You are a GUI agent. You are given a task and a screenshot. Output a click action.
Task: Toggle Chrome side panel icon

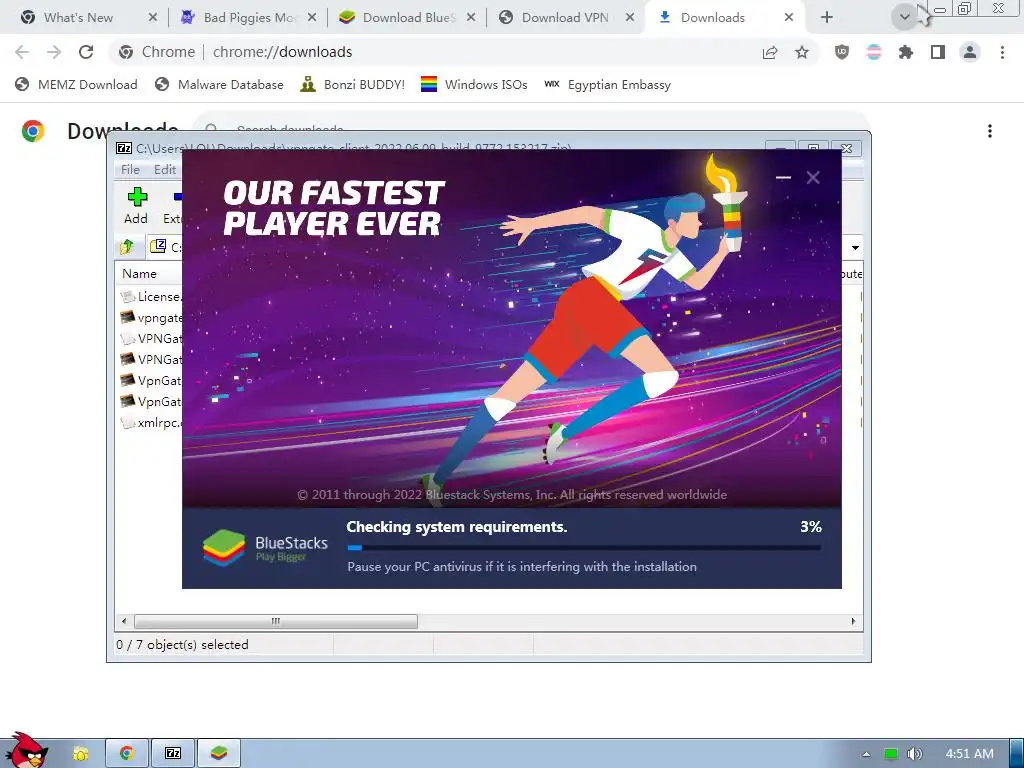[x=938, y=52]
